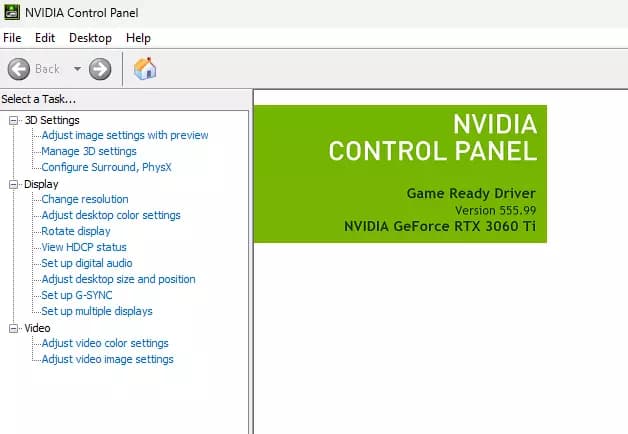Collapse the Video tree node
The height and width of the screenshot is (434, 628).
(x=14, y=328)
